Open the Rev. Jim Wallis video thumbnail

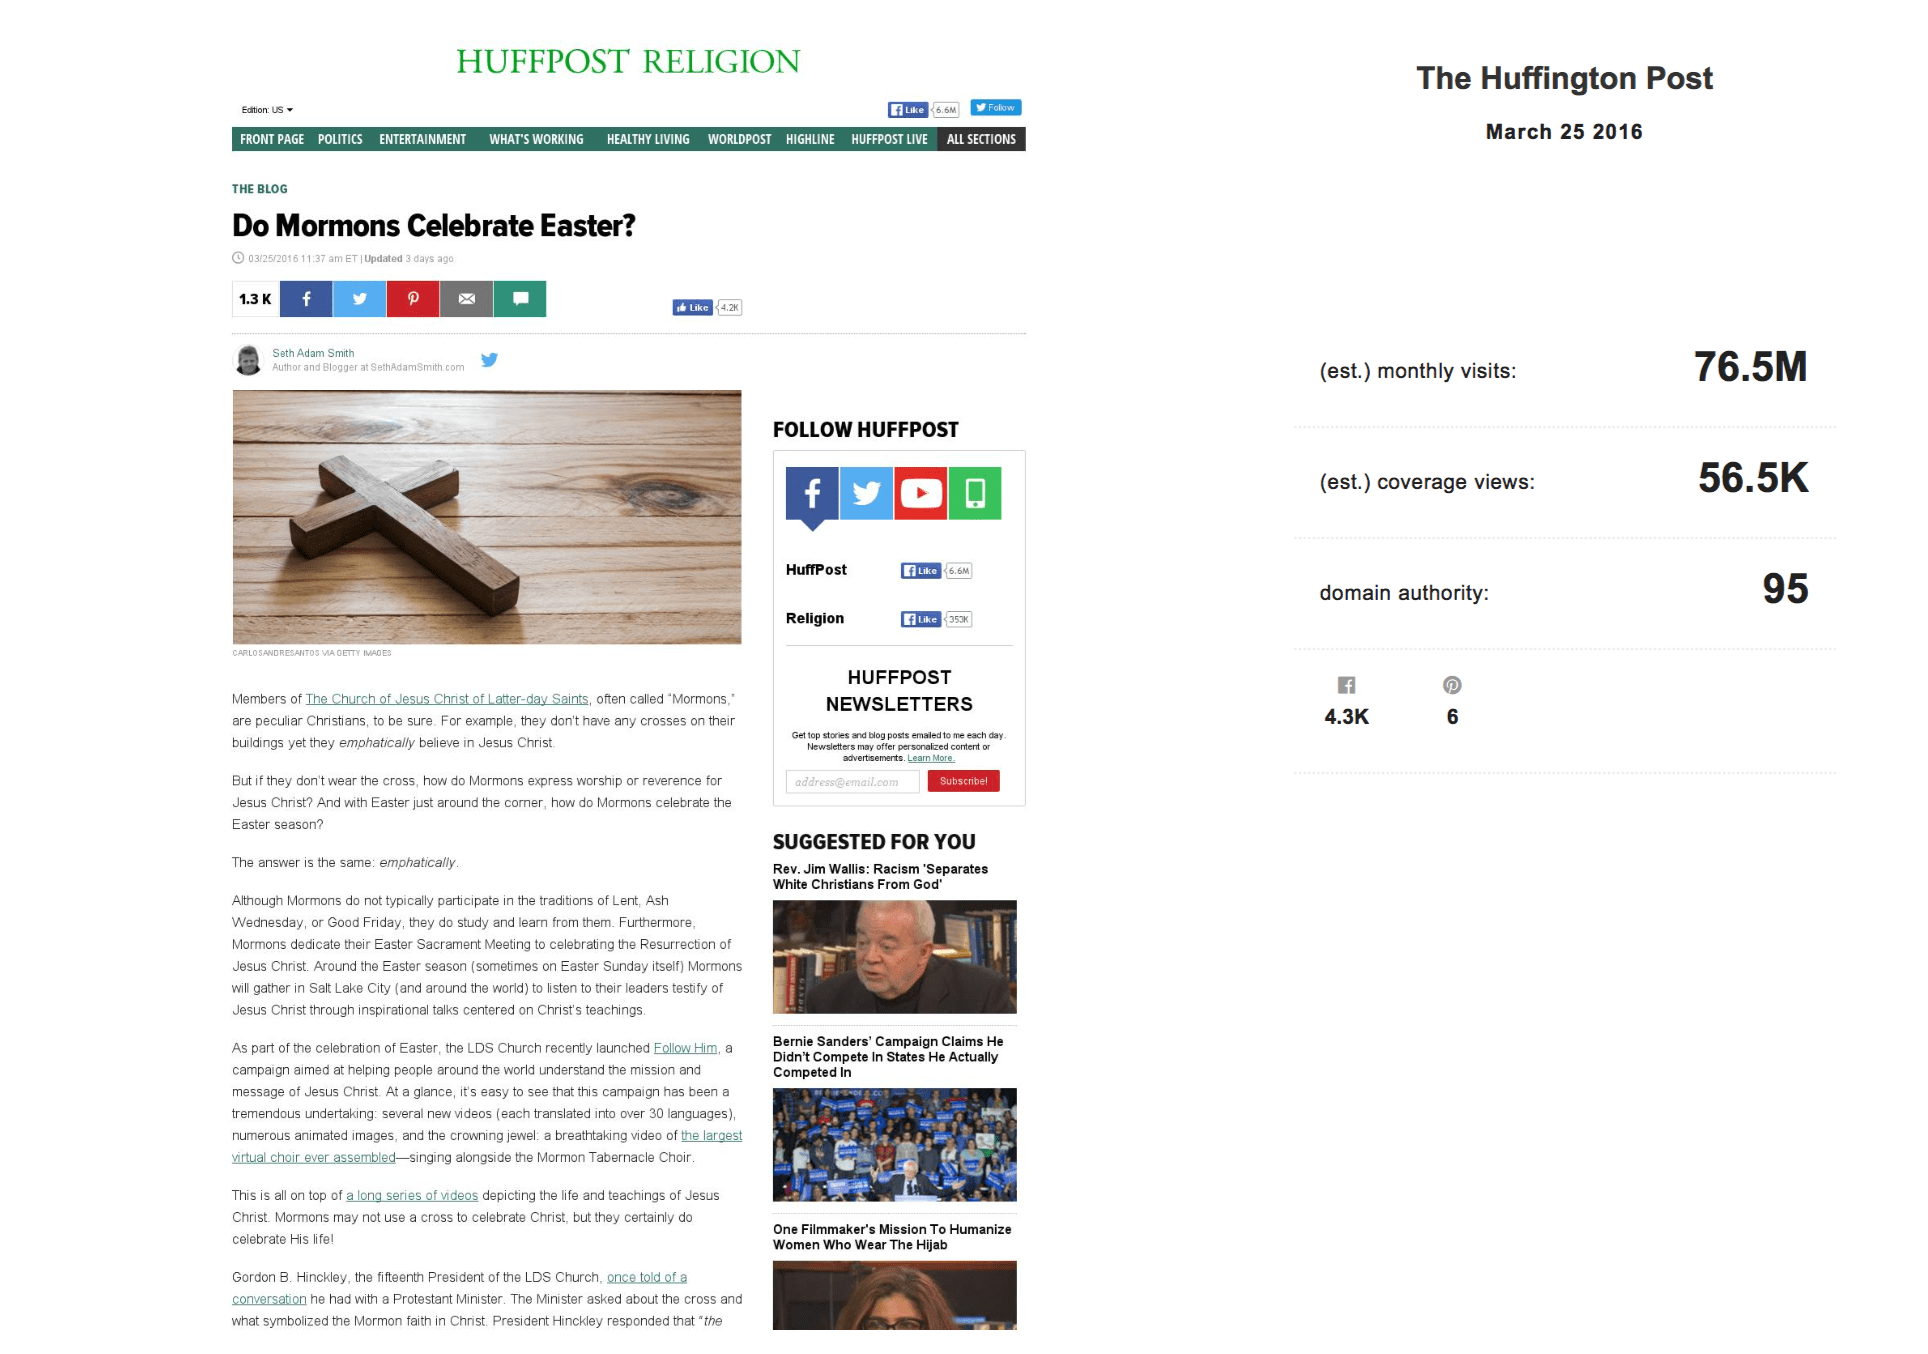coord(894,957)
